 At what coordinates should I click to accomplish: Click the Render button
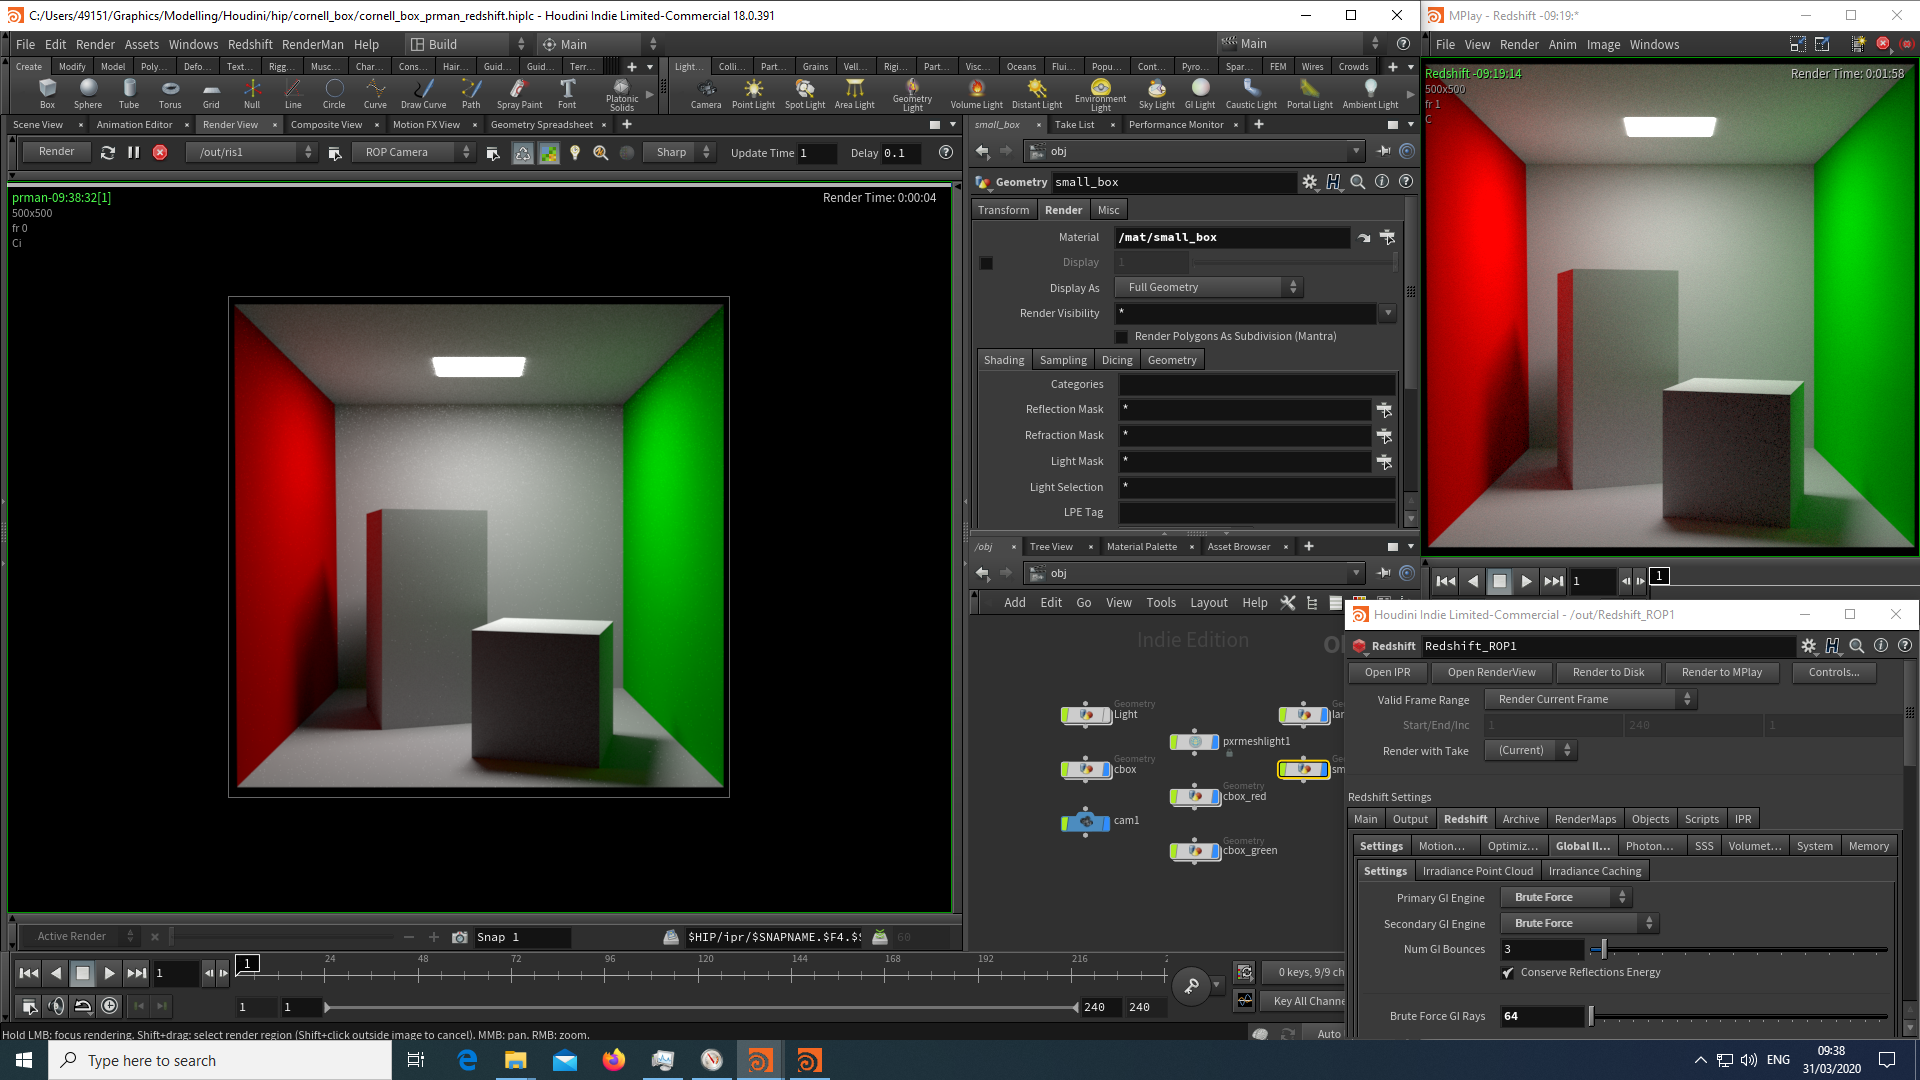[x=57, y=152]
